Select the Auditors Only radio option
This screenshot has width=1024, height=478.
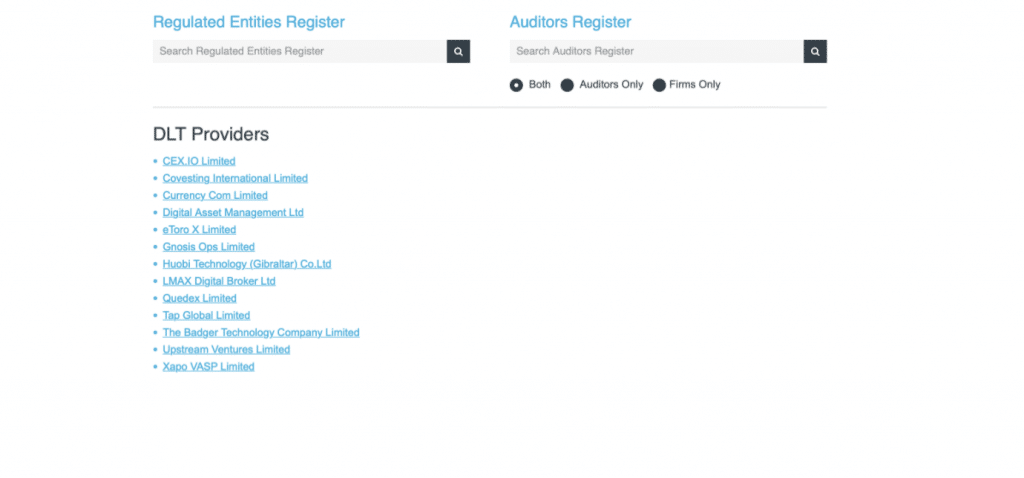coord(568,85)
